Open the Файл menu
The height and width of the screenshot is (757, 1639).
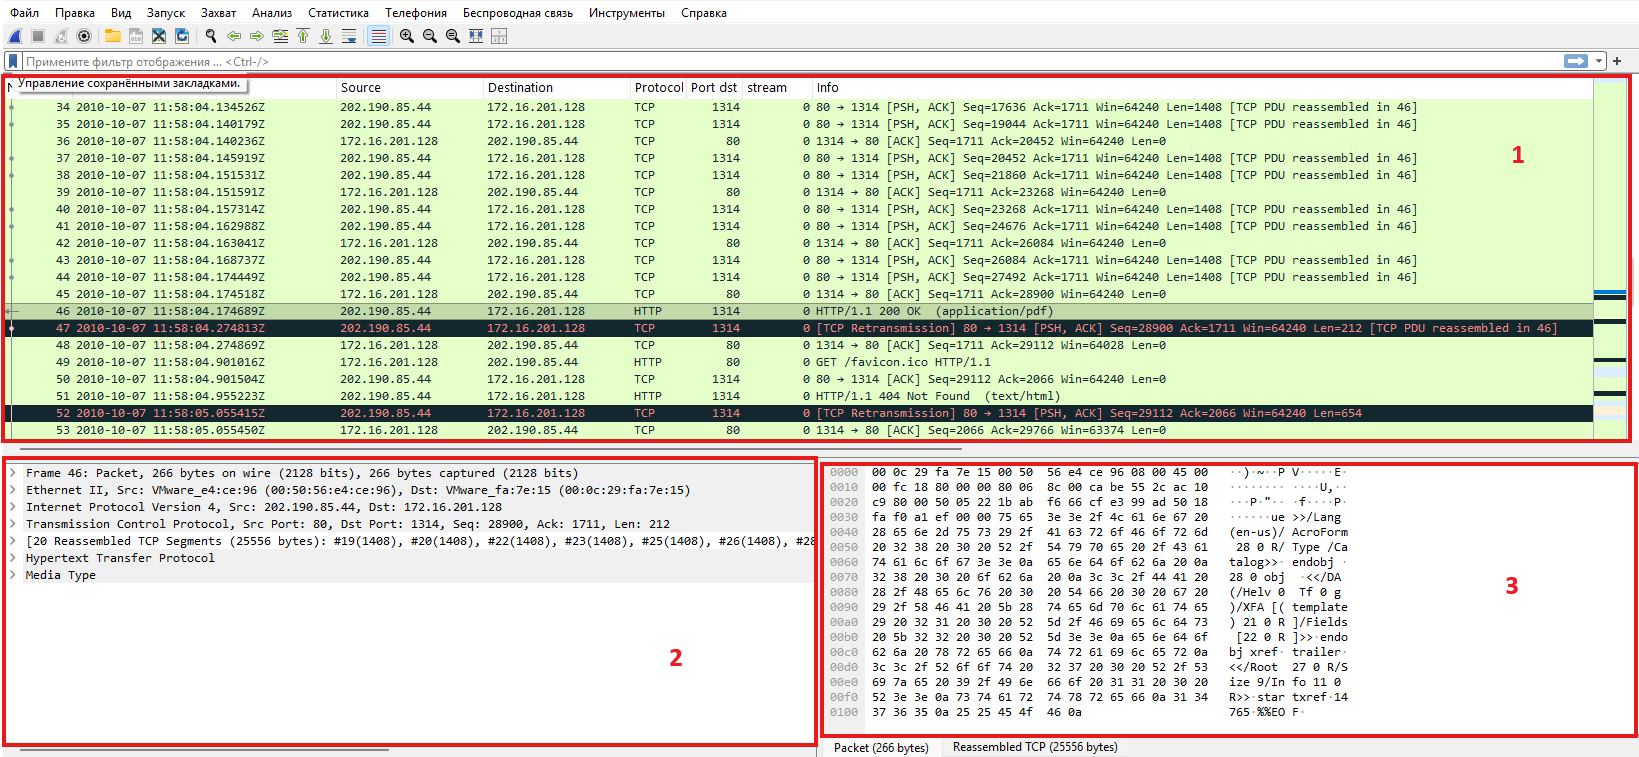click(25, 13)
